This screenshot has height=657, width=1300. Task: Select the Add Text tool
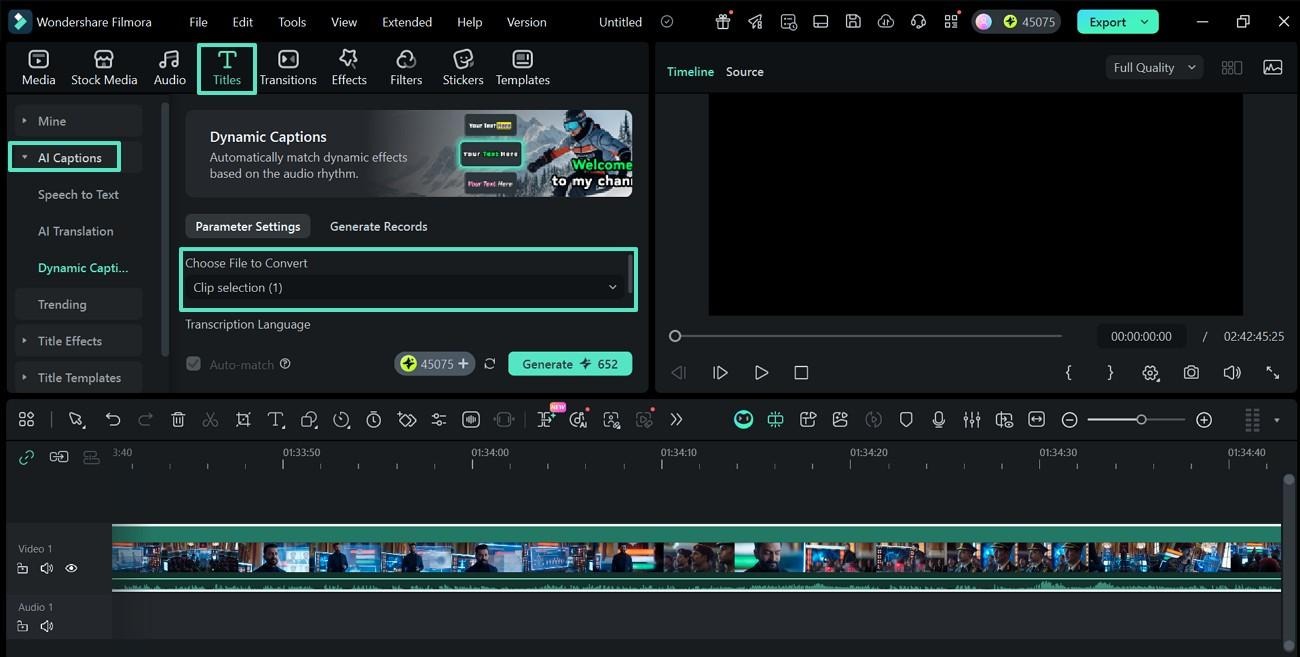tap(276, 419)
